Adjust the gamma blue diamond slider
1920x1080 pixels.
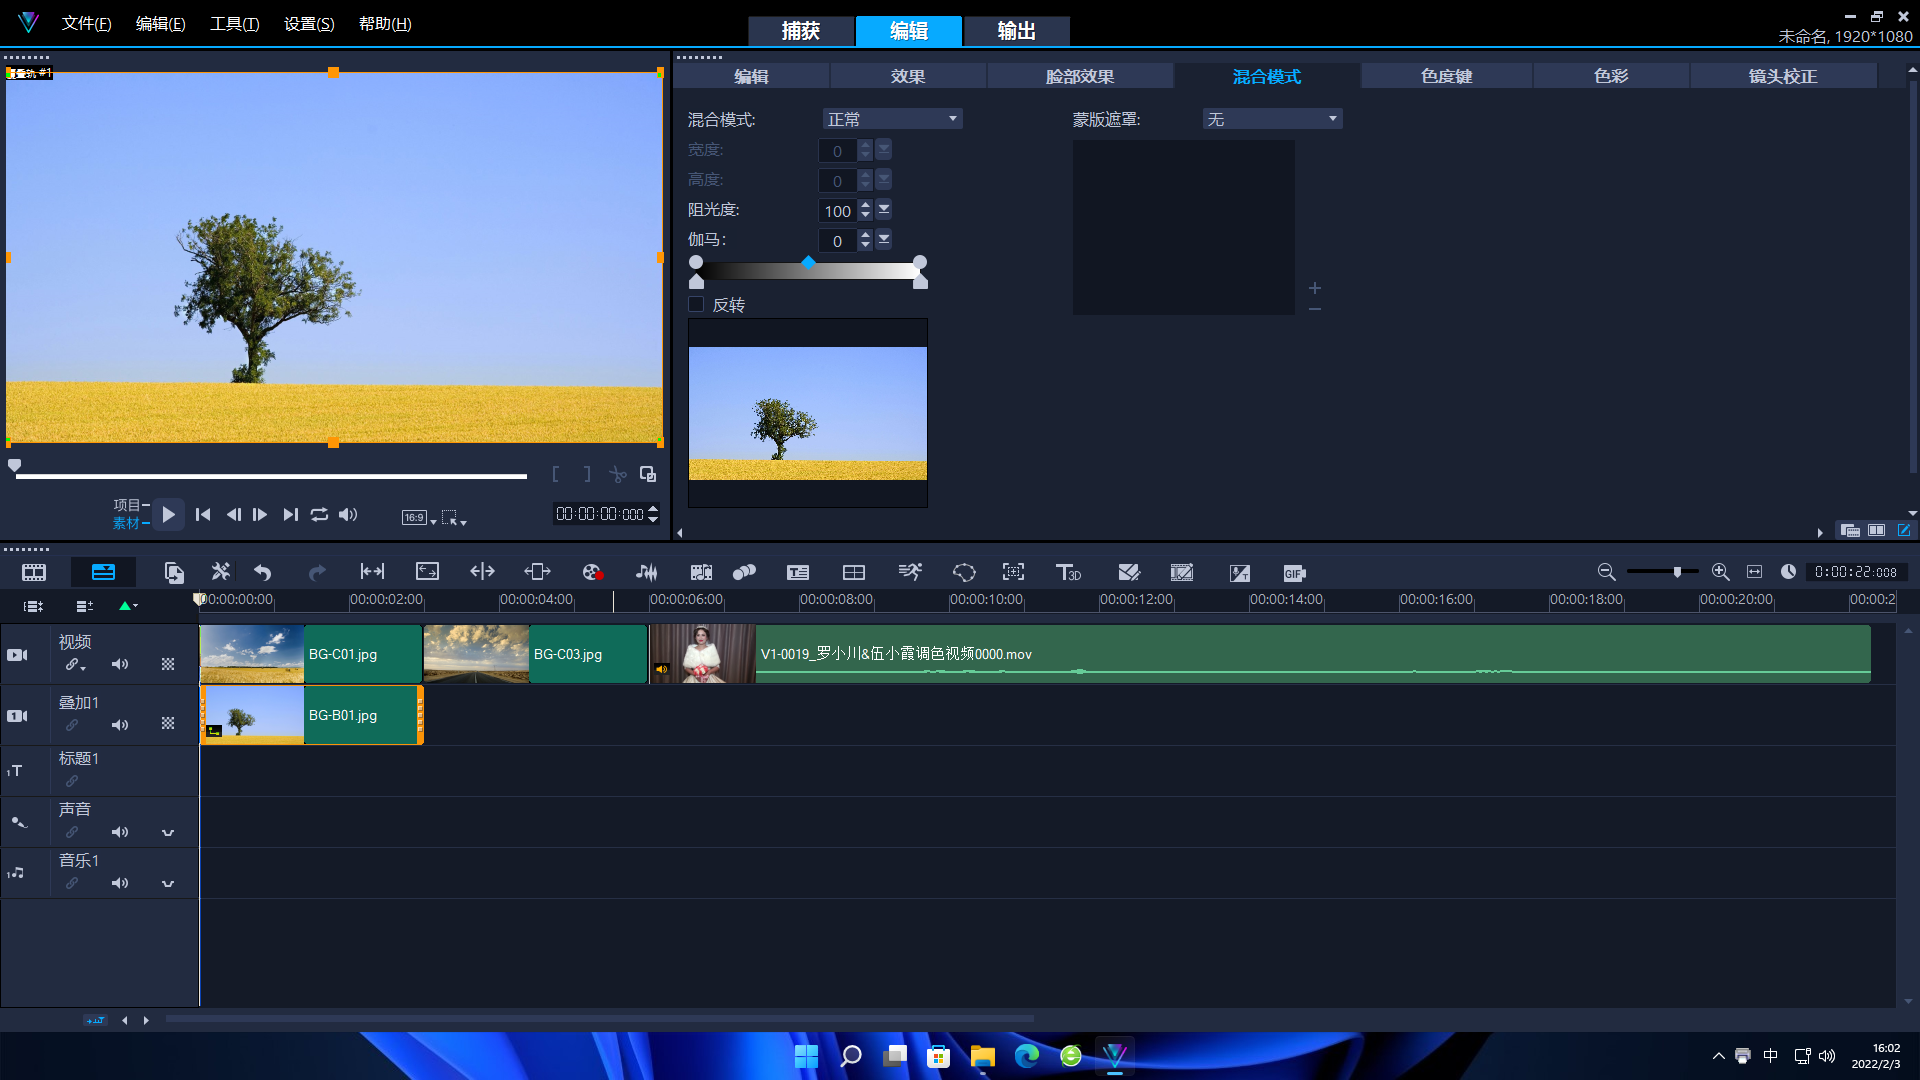click(808, 262)
